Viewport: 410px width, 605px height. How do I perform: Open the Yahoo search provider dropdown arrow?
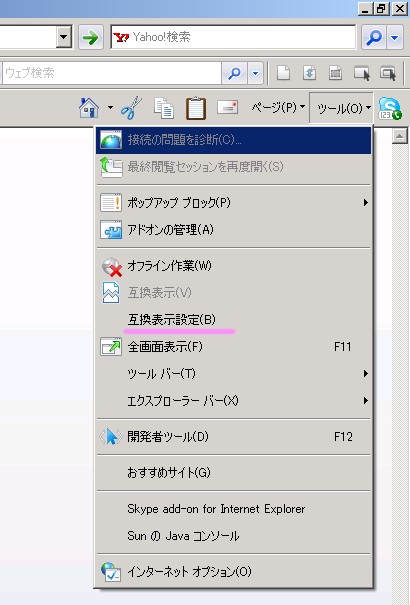[x=395, y=37]
